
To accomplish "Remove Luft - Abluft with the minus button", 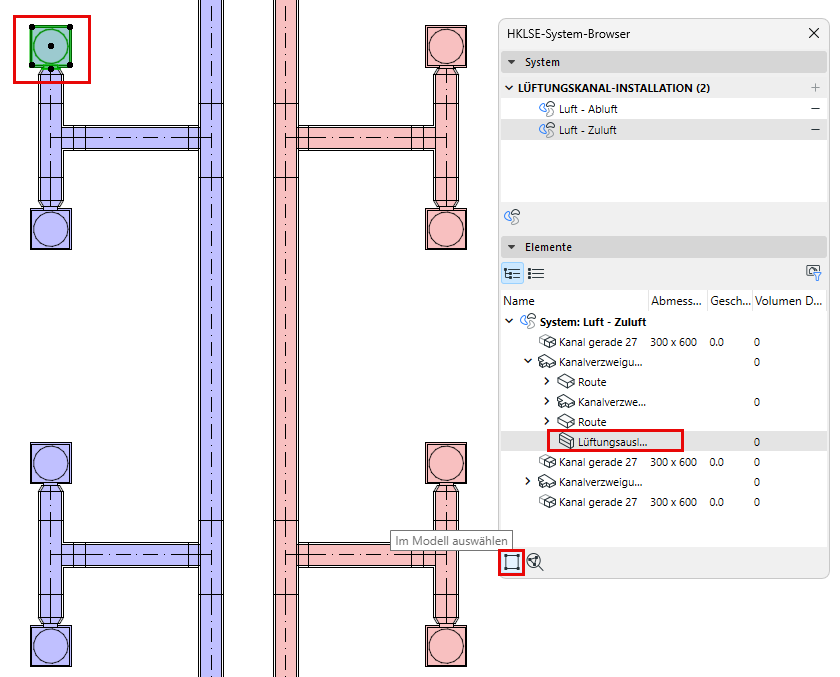I will (x=815, y=109).
